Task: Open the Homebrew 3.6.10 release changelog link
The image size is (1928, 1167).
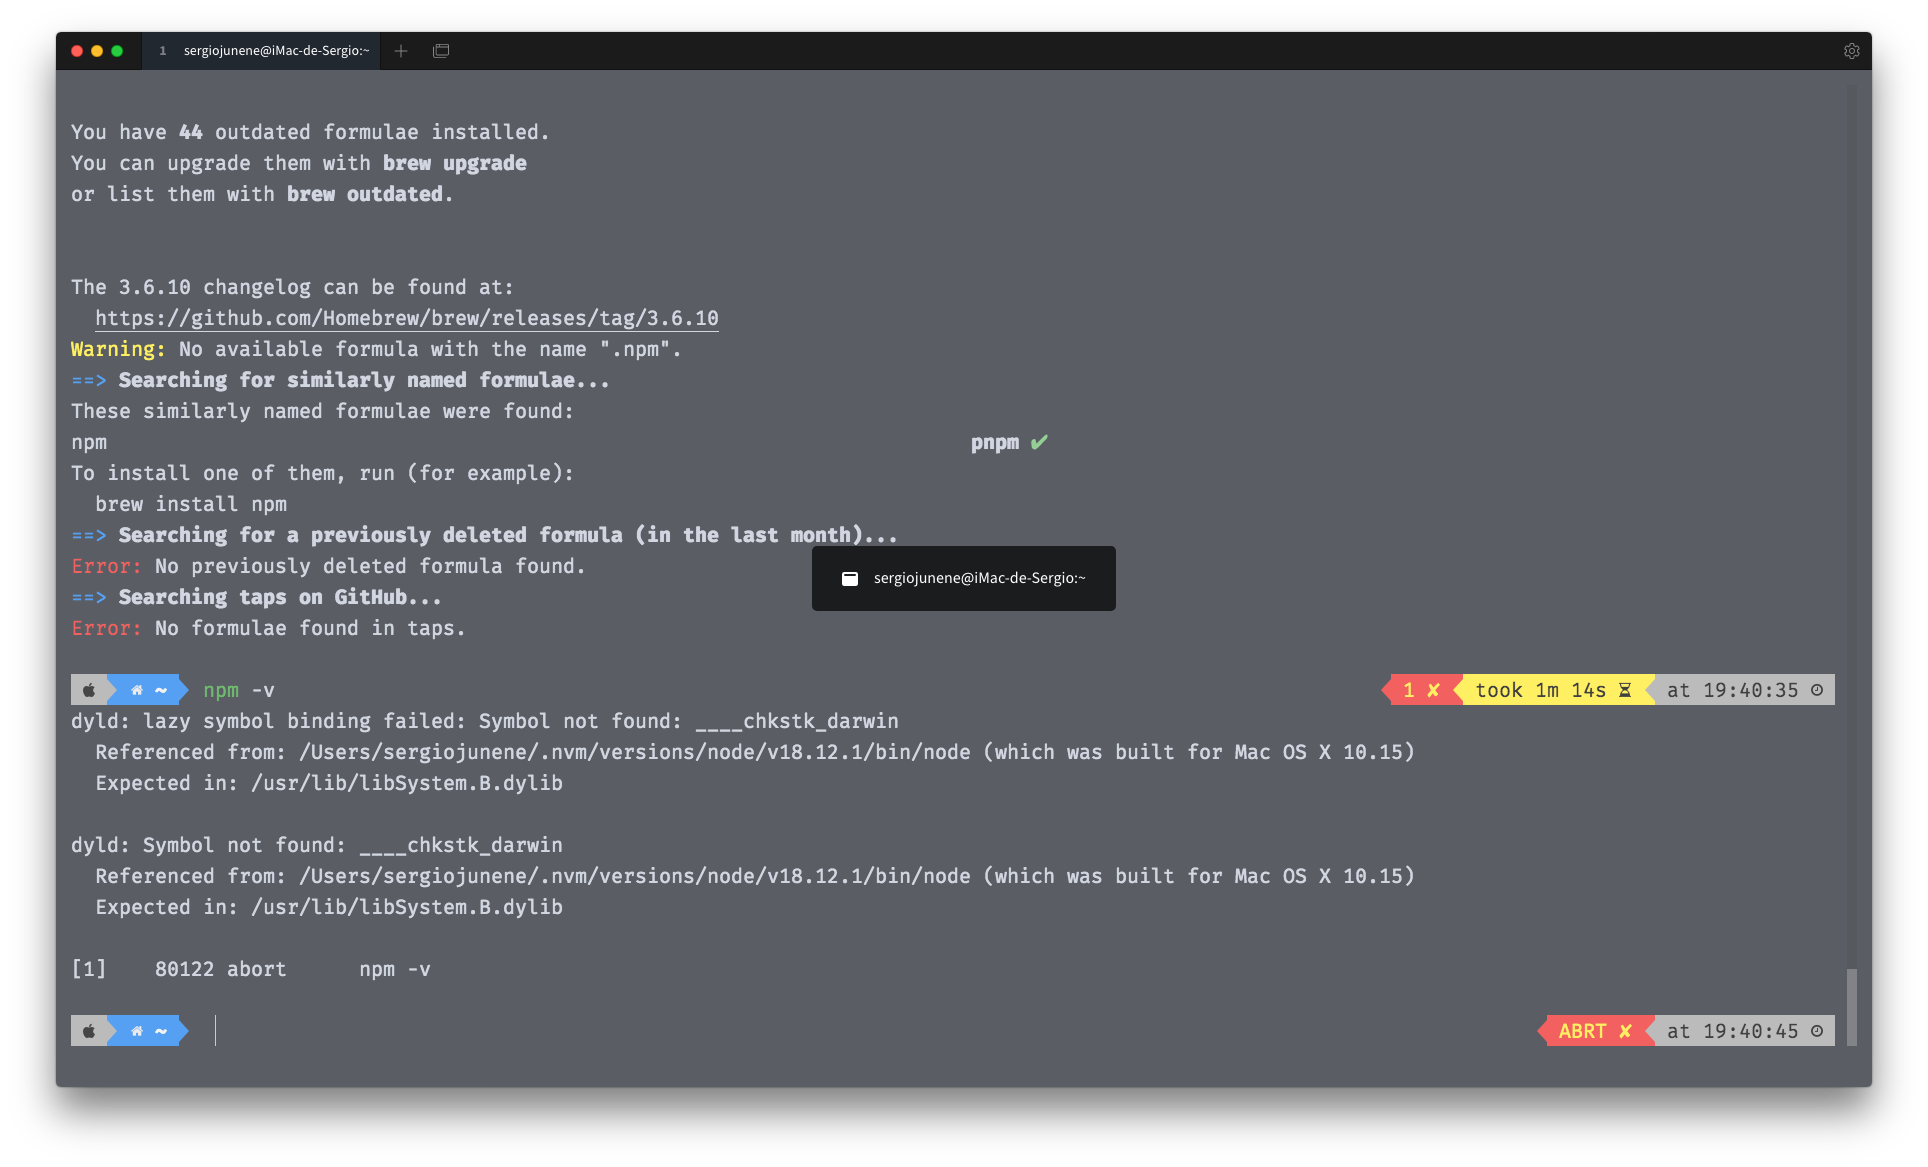Action: coord(406,318)
